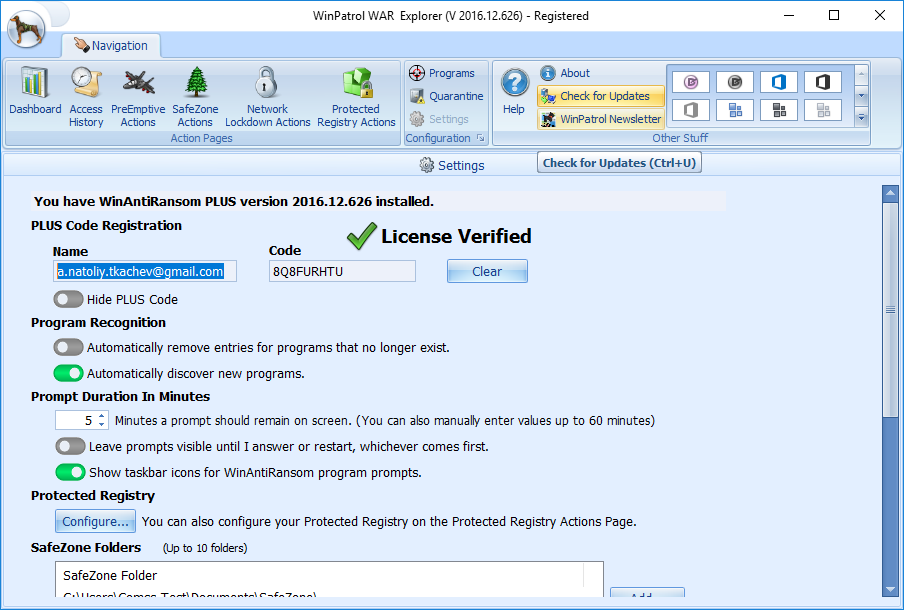Viewport: 904px width, 610px height.
Task: Focus the registration Name field
Action: coord(145,271)
